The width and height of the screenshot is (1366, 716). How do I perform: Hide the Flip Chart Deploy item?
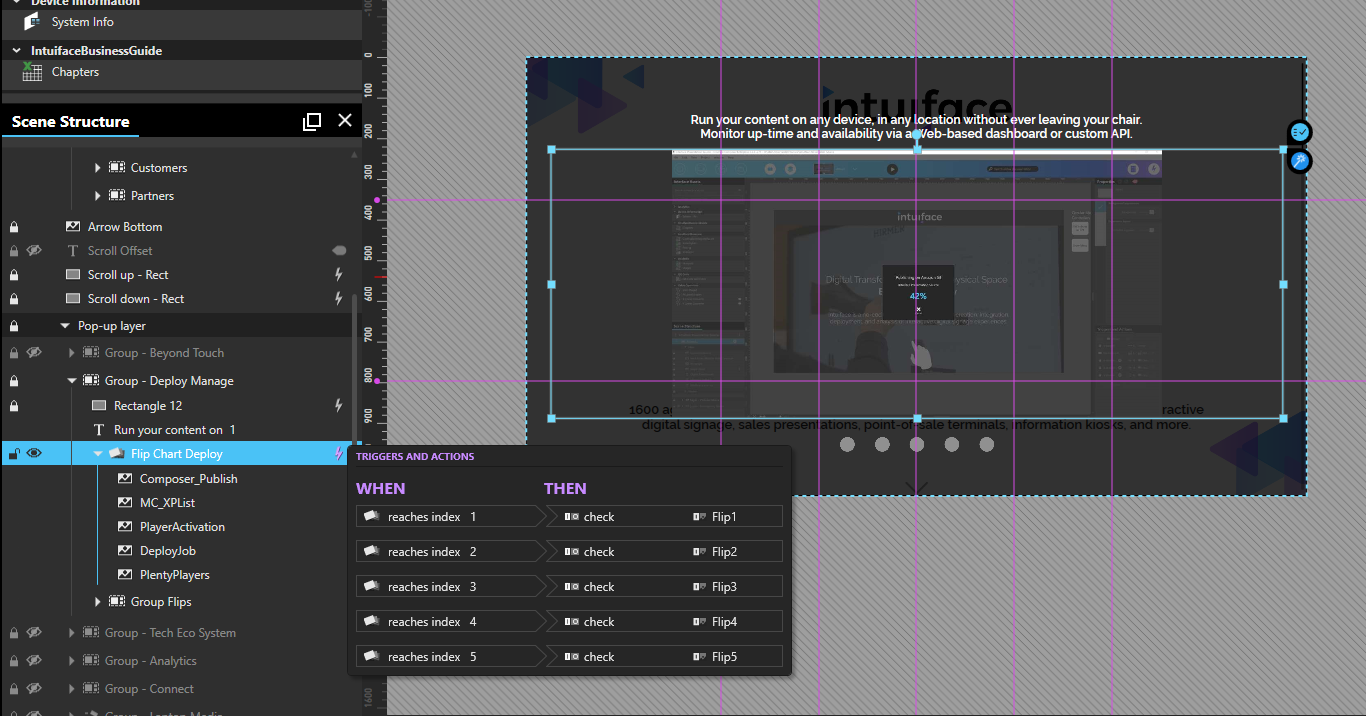[34, 453]
